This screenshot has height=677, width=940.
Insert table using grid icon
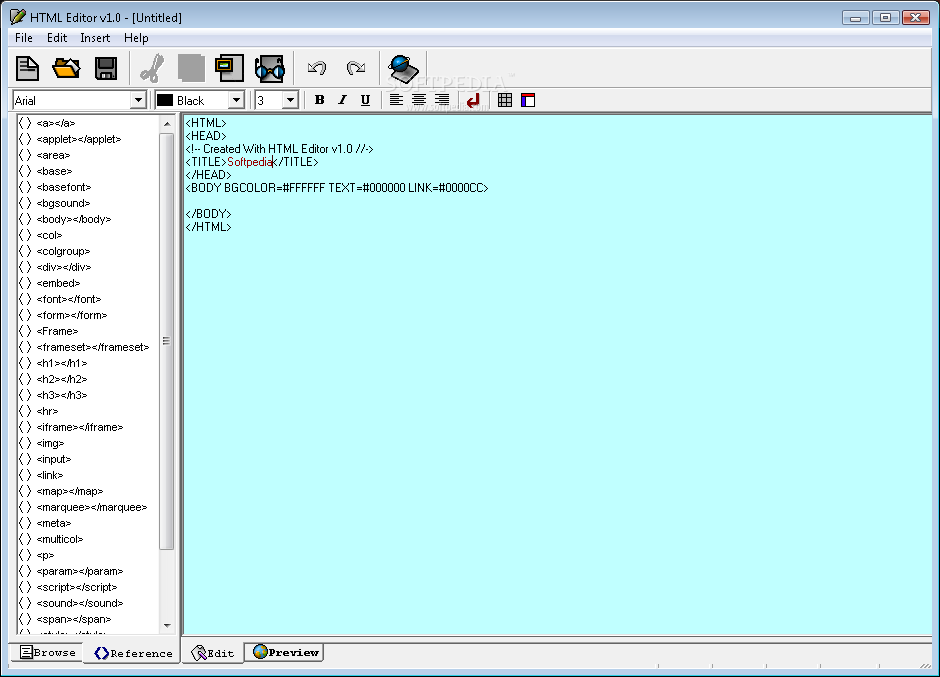tap(505, 100)
